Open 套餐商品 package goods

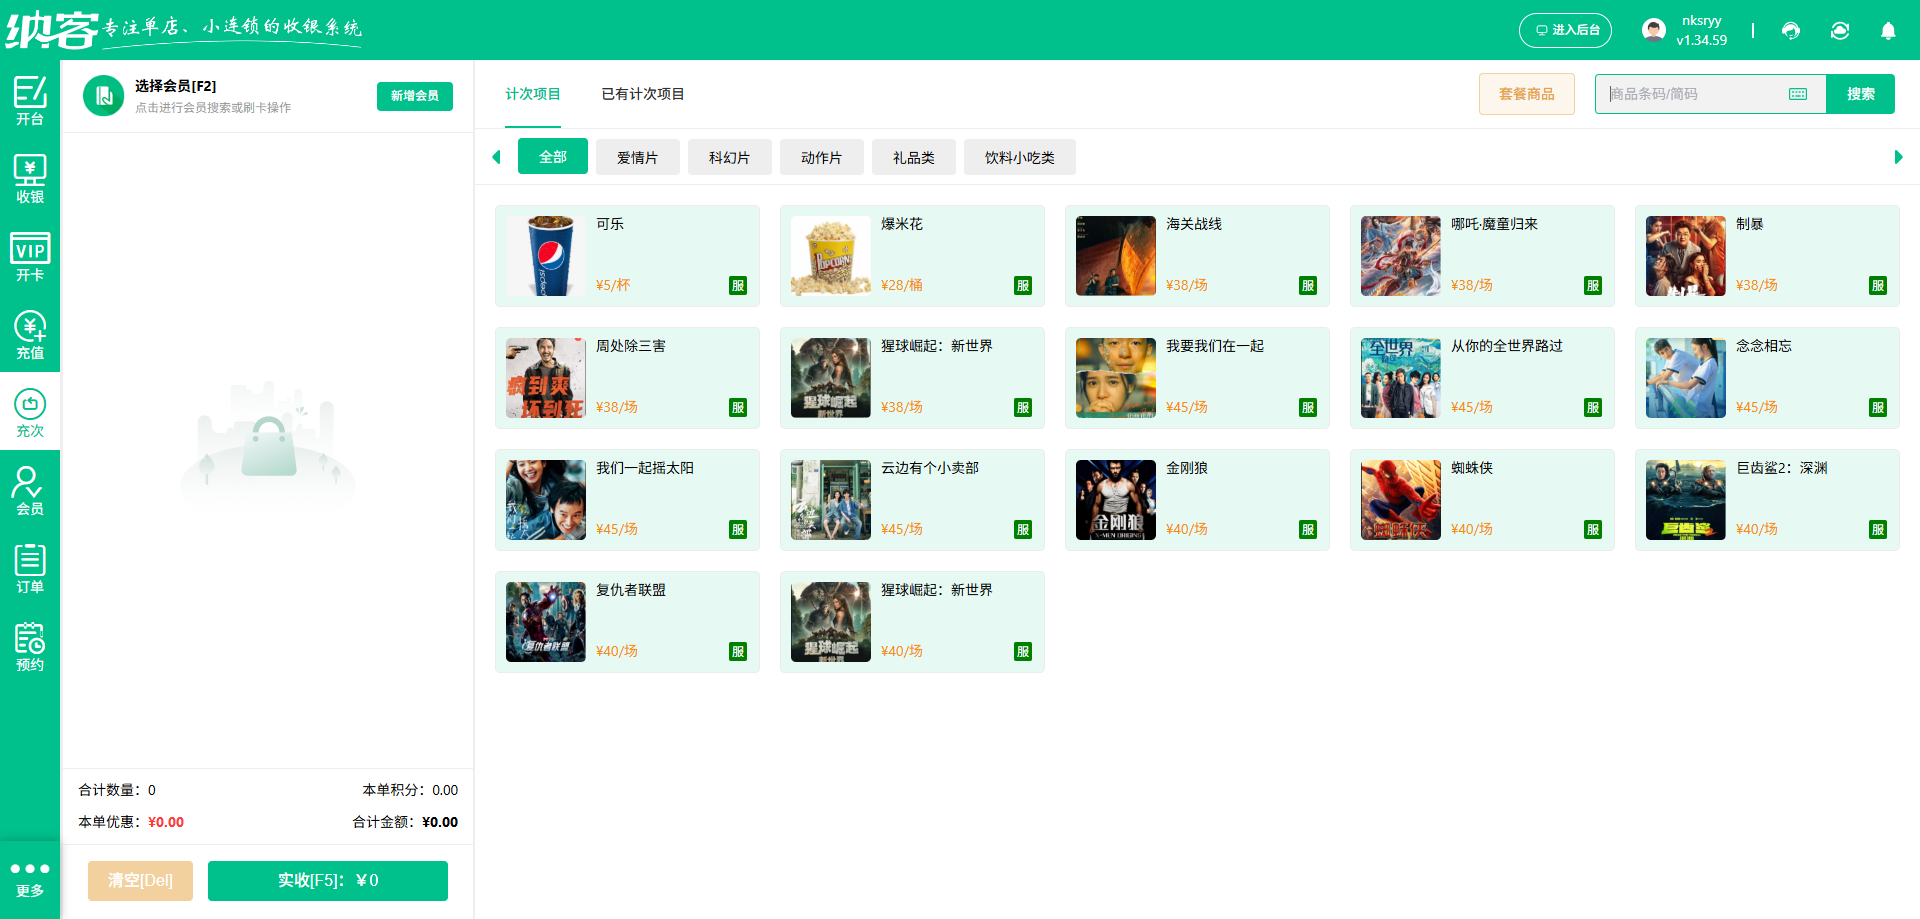coord(1527,94)
